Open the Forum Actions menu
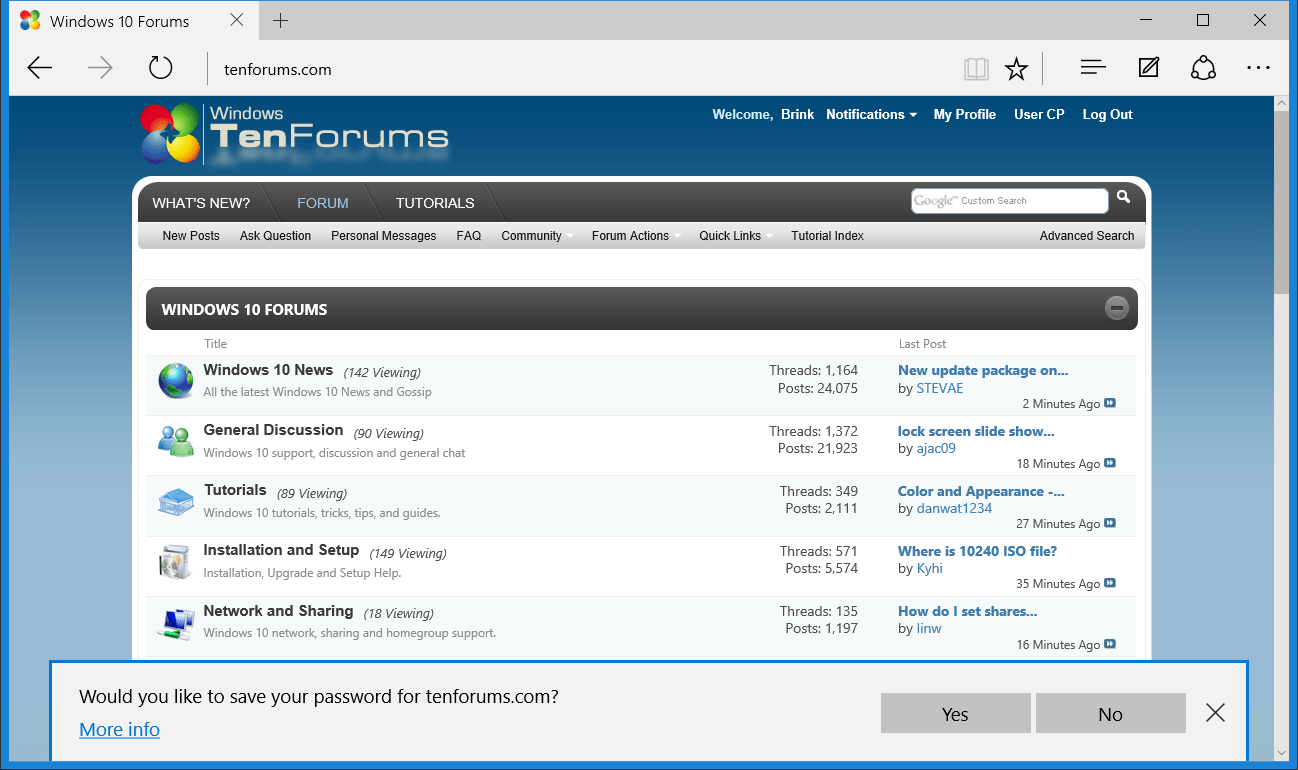The image size is (1298, 770). [x=631, y=235]
